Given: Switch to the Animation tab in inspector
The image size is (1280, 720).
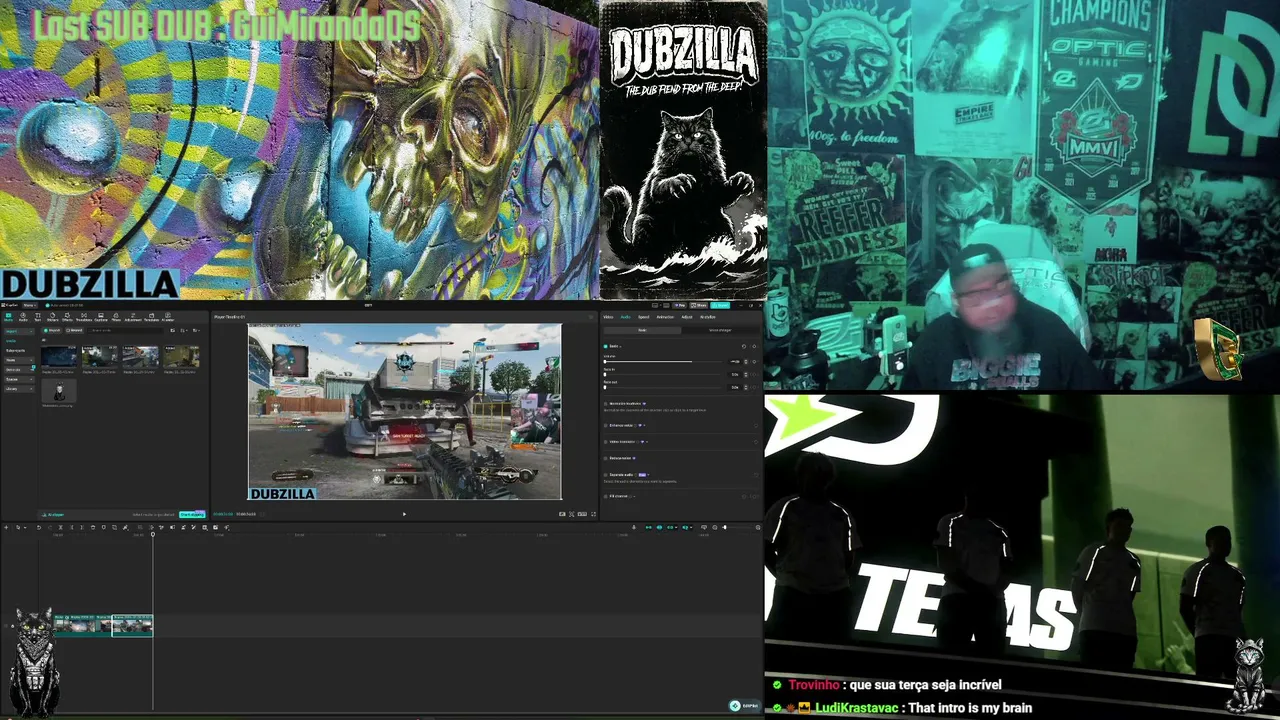Looking at the screenshot, I should [x=665, y=317].
